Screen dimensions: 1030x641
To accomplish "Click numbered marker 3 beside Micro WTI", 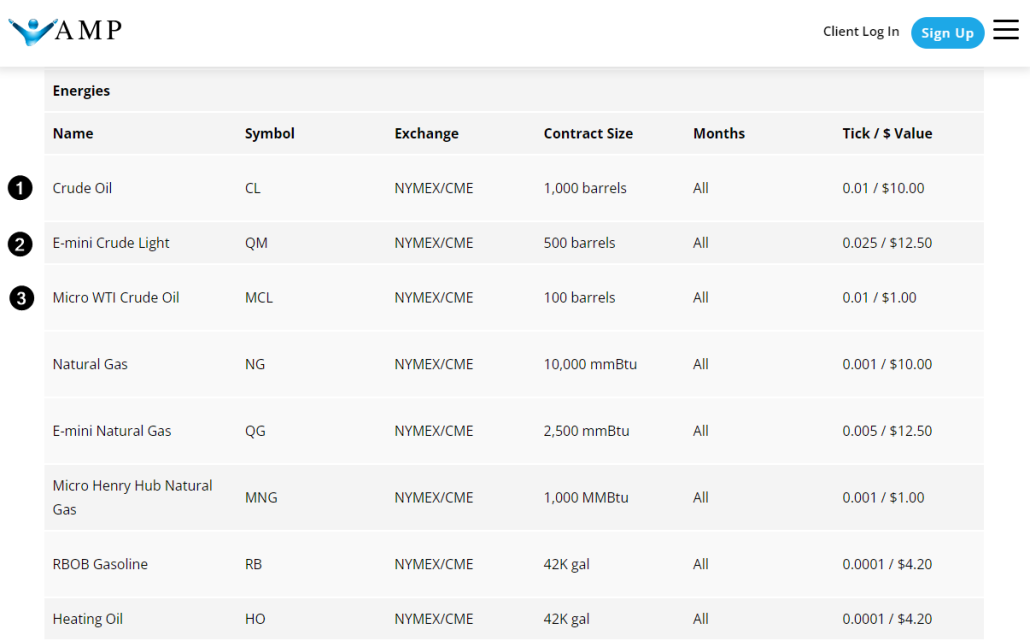I will tap(20, 298).
